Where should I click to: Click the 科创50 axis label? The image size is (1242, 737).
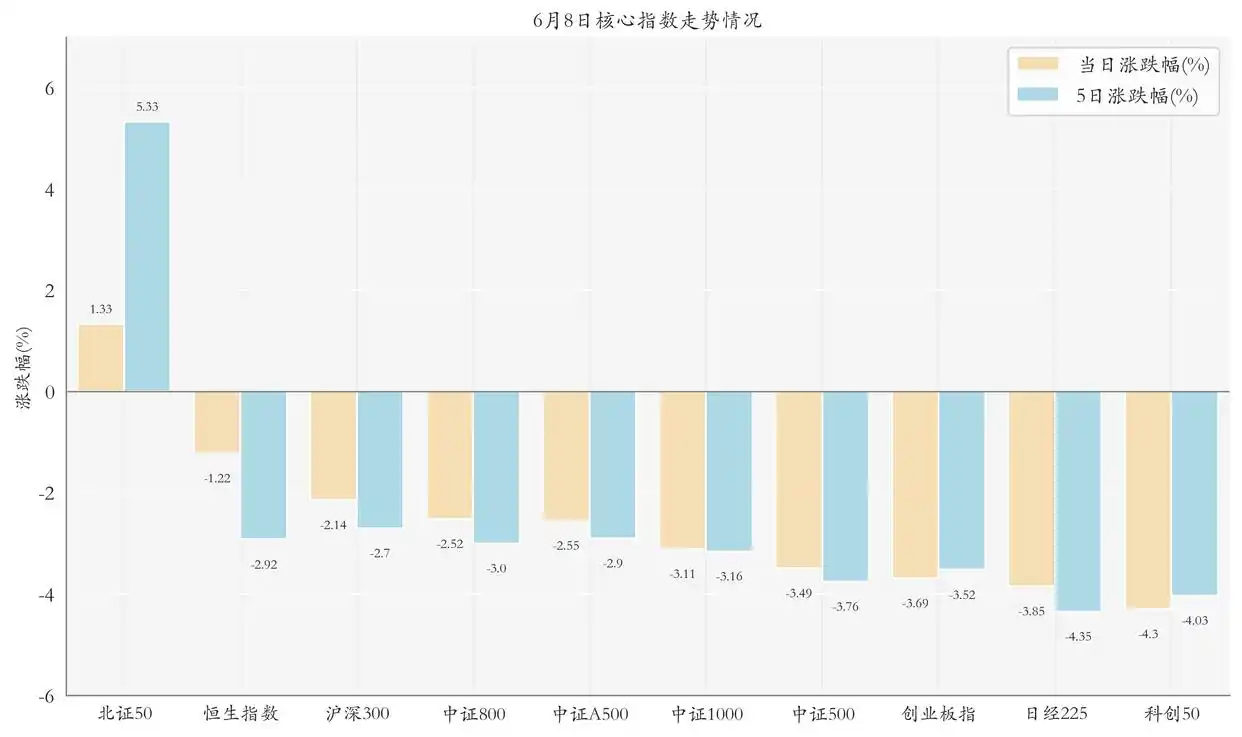pos(1172,714)
